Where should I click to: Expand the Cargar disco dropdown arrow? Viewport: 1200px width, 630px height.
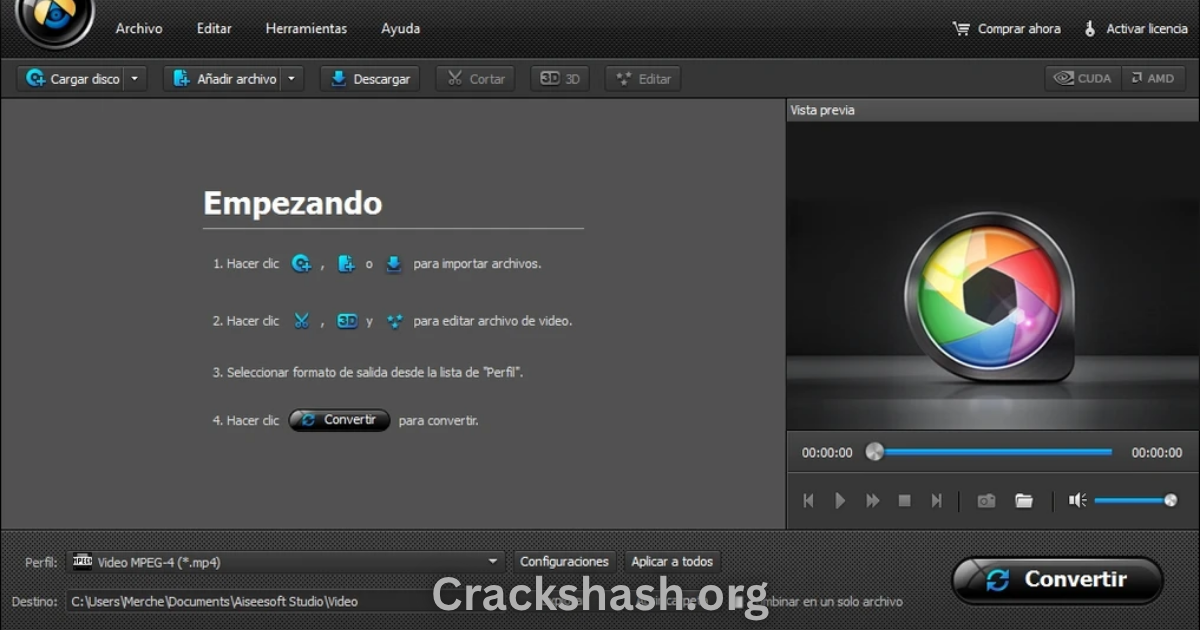(136, 79)
